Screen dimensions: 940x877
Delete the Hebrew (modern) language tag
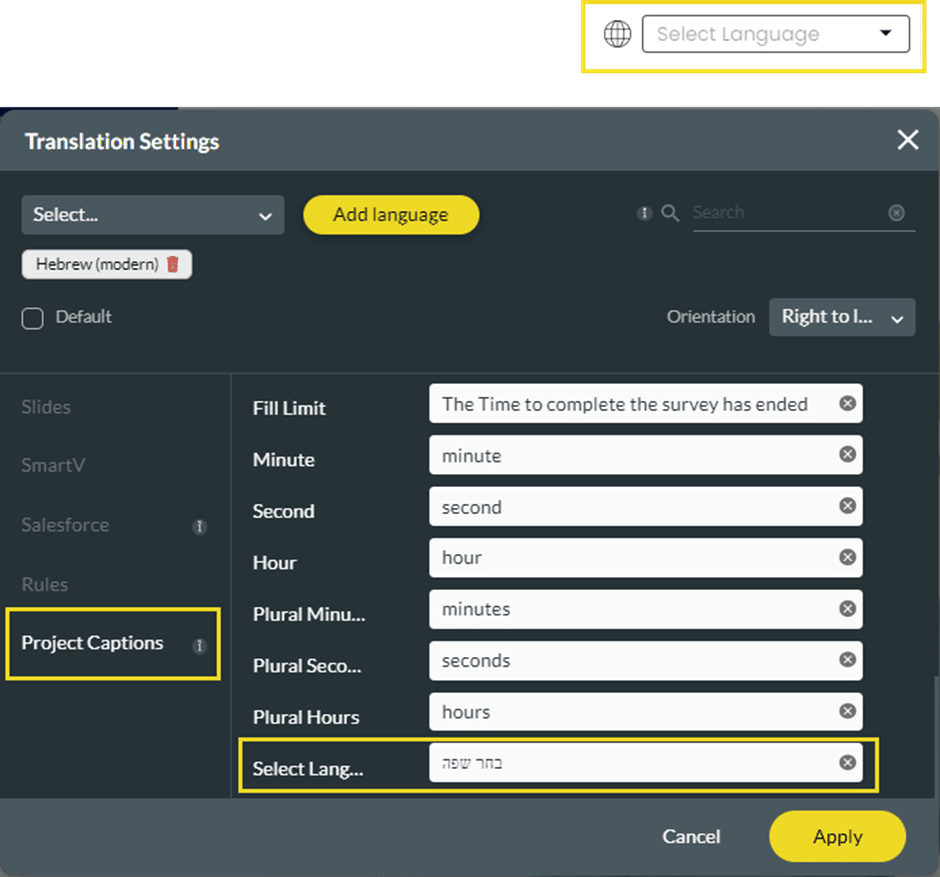tap(173, 265)
